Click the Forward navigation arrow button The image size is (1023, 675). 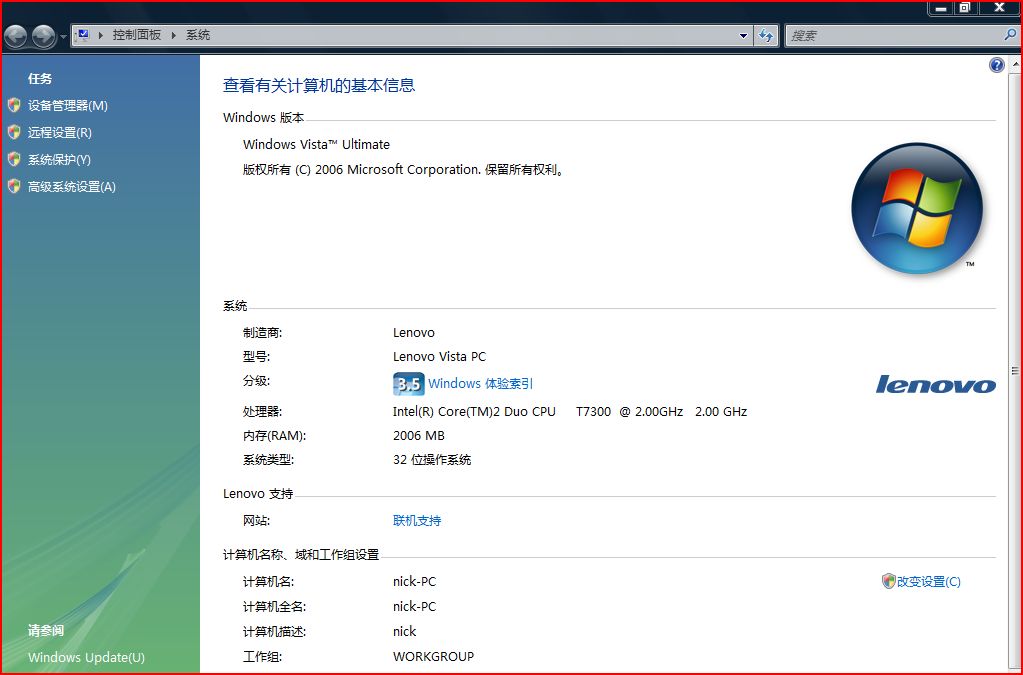tap(43, 37)
